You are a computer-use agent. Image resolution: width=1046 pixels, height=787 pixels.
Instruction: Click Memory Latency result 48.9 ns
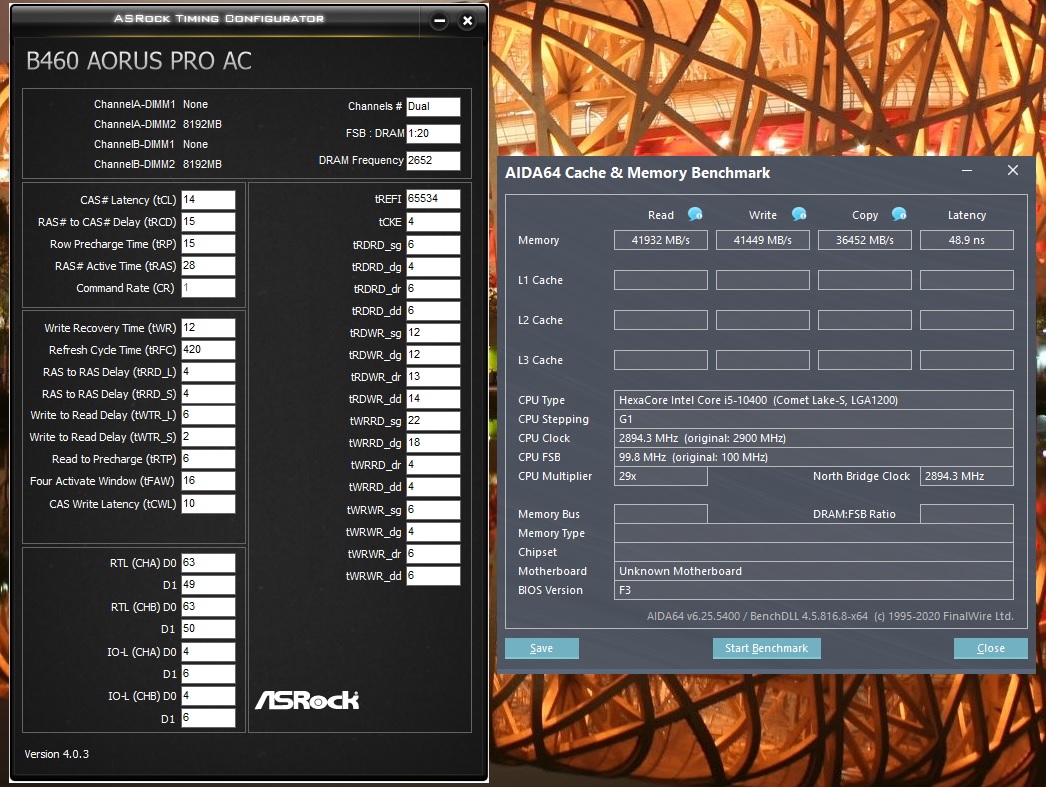coord(967,240)
